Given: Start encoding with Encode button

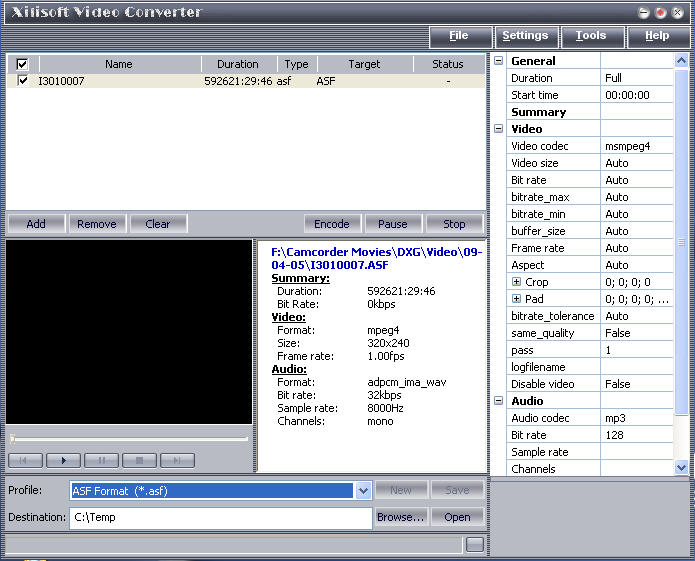Looking at the screenshot, I should tap(332, 224).
